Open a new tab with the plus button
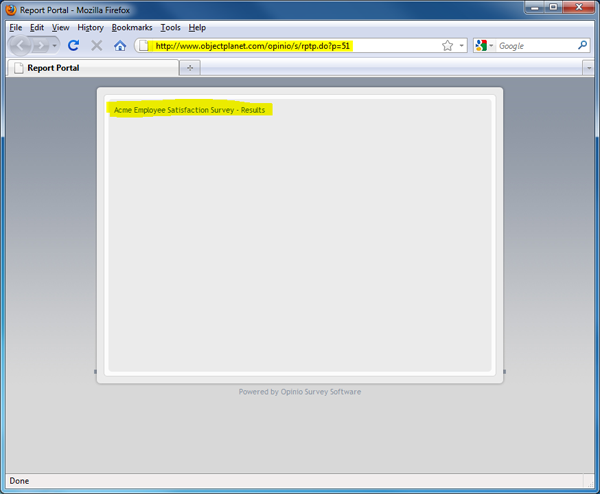Image resolution: width=600 pixels, height=494 pixels. 191,68
